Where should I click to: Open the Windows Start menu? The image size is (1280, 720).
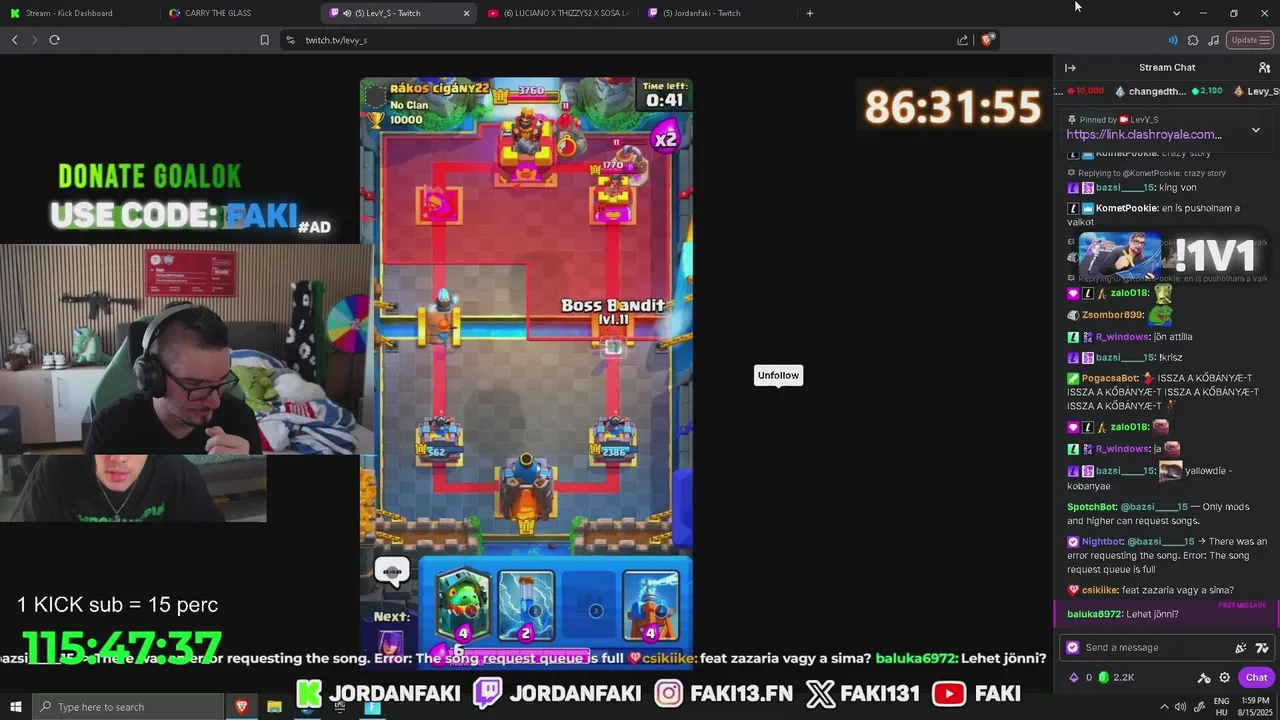pyautogui.click(x=15, y=707)
